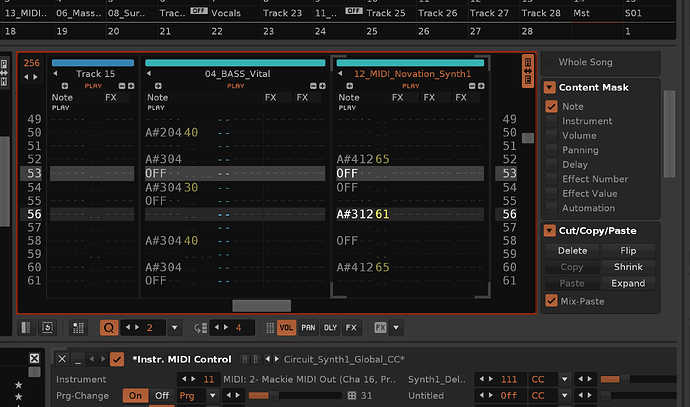Remove an effect column from Track 15
The width and height of the screenshot is (690, 407).
click(122, 86)
